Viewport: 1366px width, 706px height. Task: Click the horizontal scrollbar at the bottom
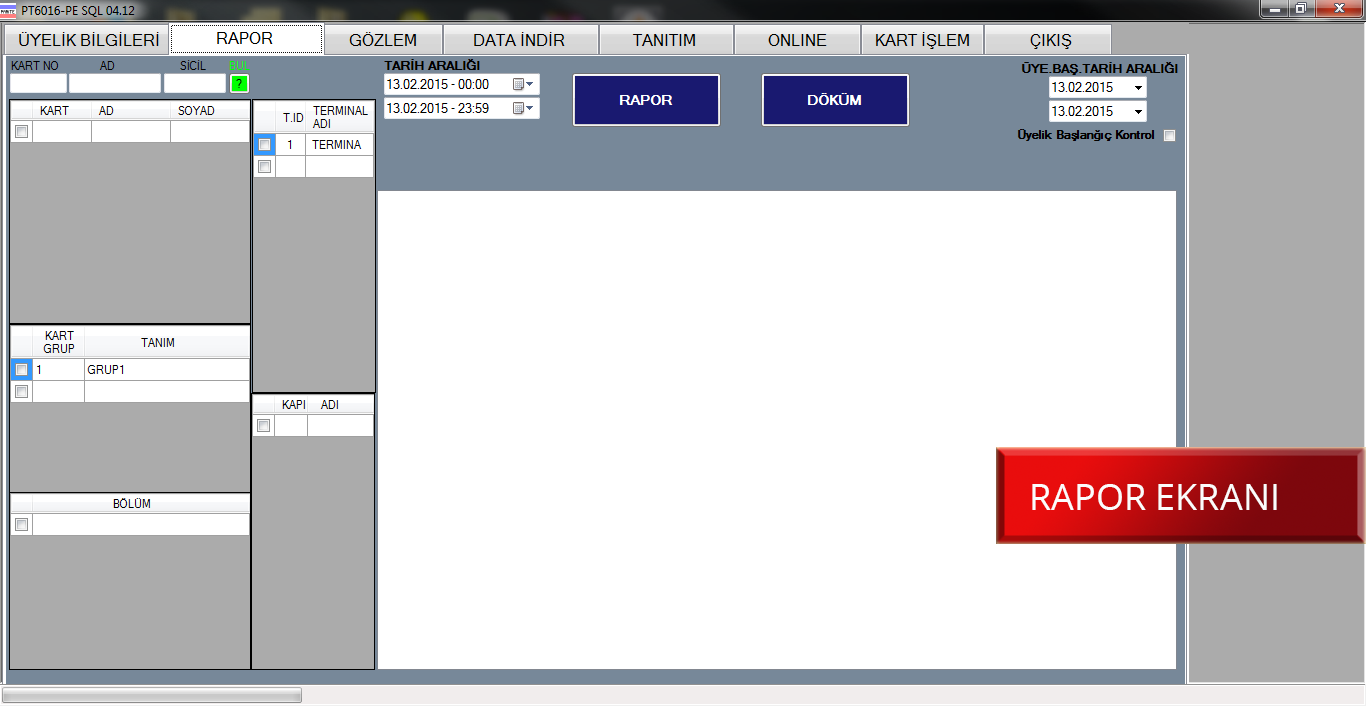pyautogui.click(x=152, y=695)
